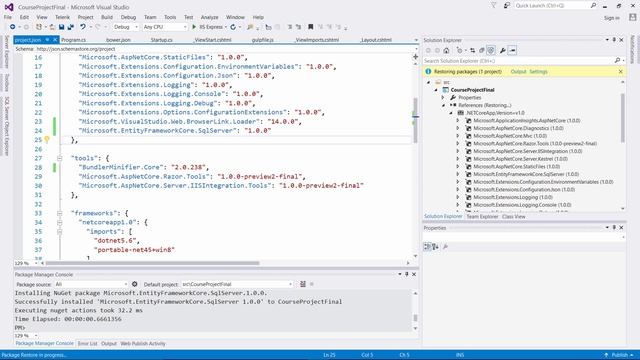The width and height of the screenshot is (640, 360).
Task: Click the Save icon in toolbar
Action: 61,27
